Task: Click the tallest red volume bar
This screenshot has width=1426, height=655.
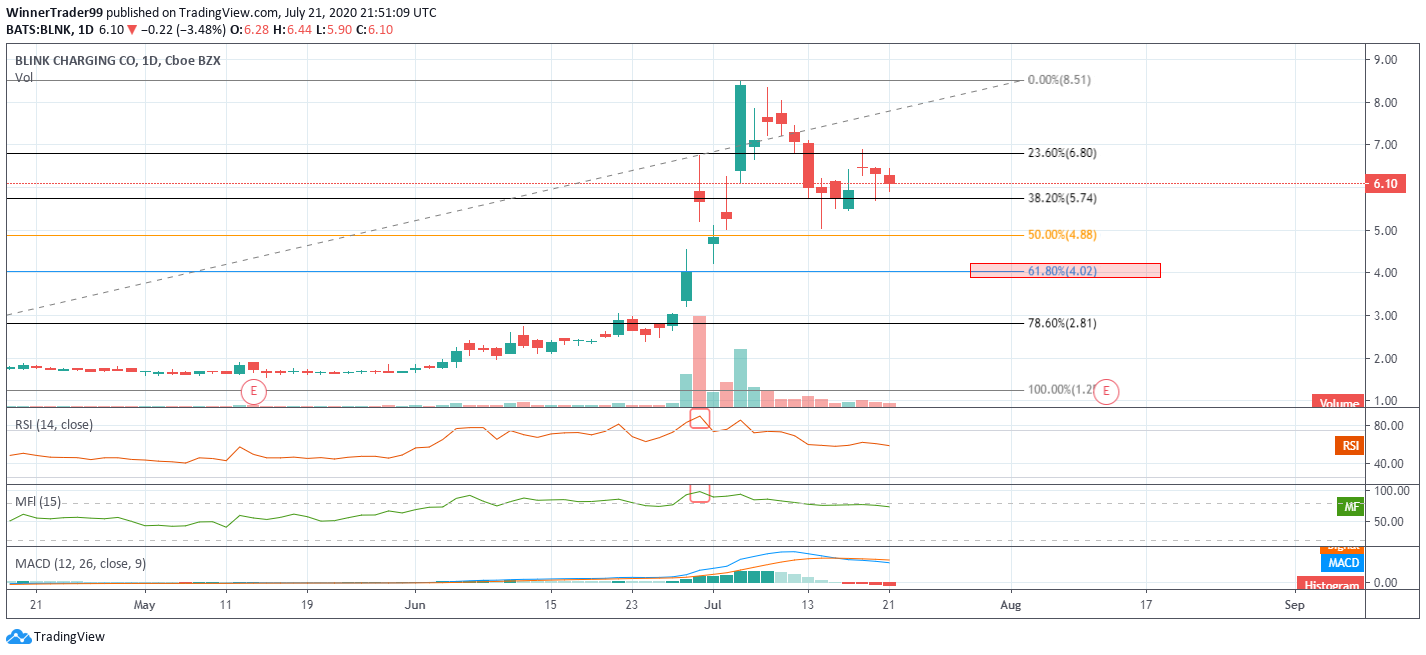Action: point(699,361)
